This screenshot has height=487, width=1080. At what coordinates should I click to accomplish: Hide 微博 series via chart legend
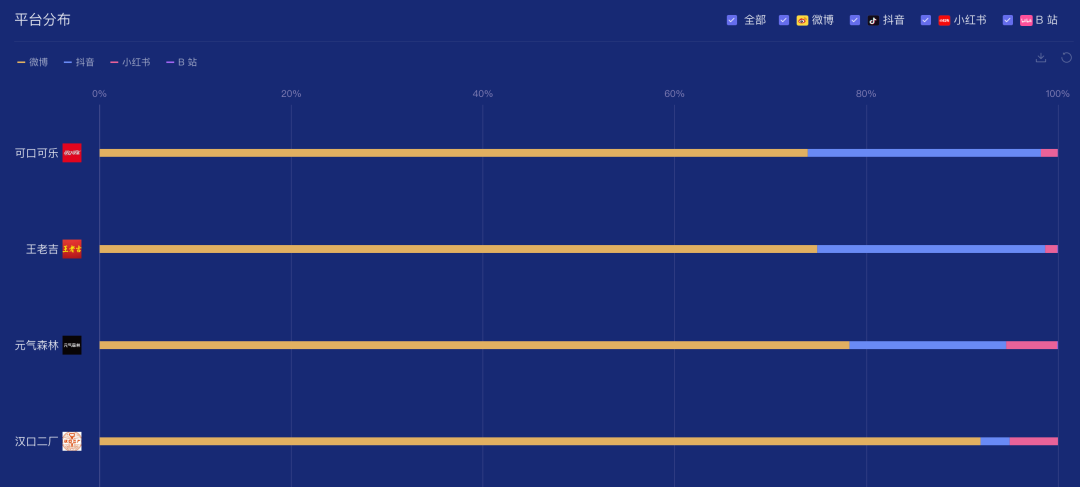click(32, 62)
